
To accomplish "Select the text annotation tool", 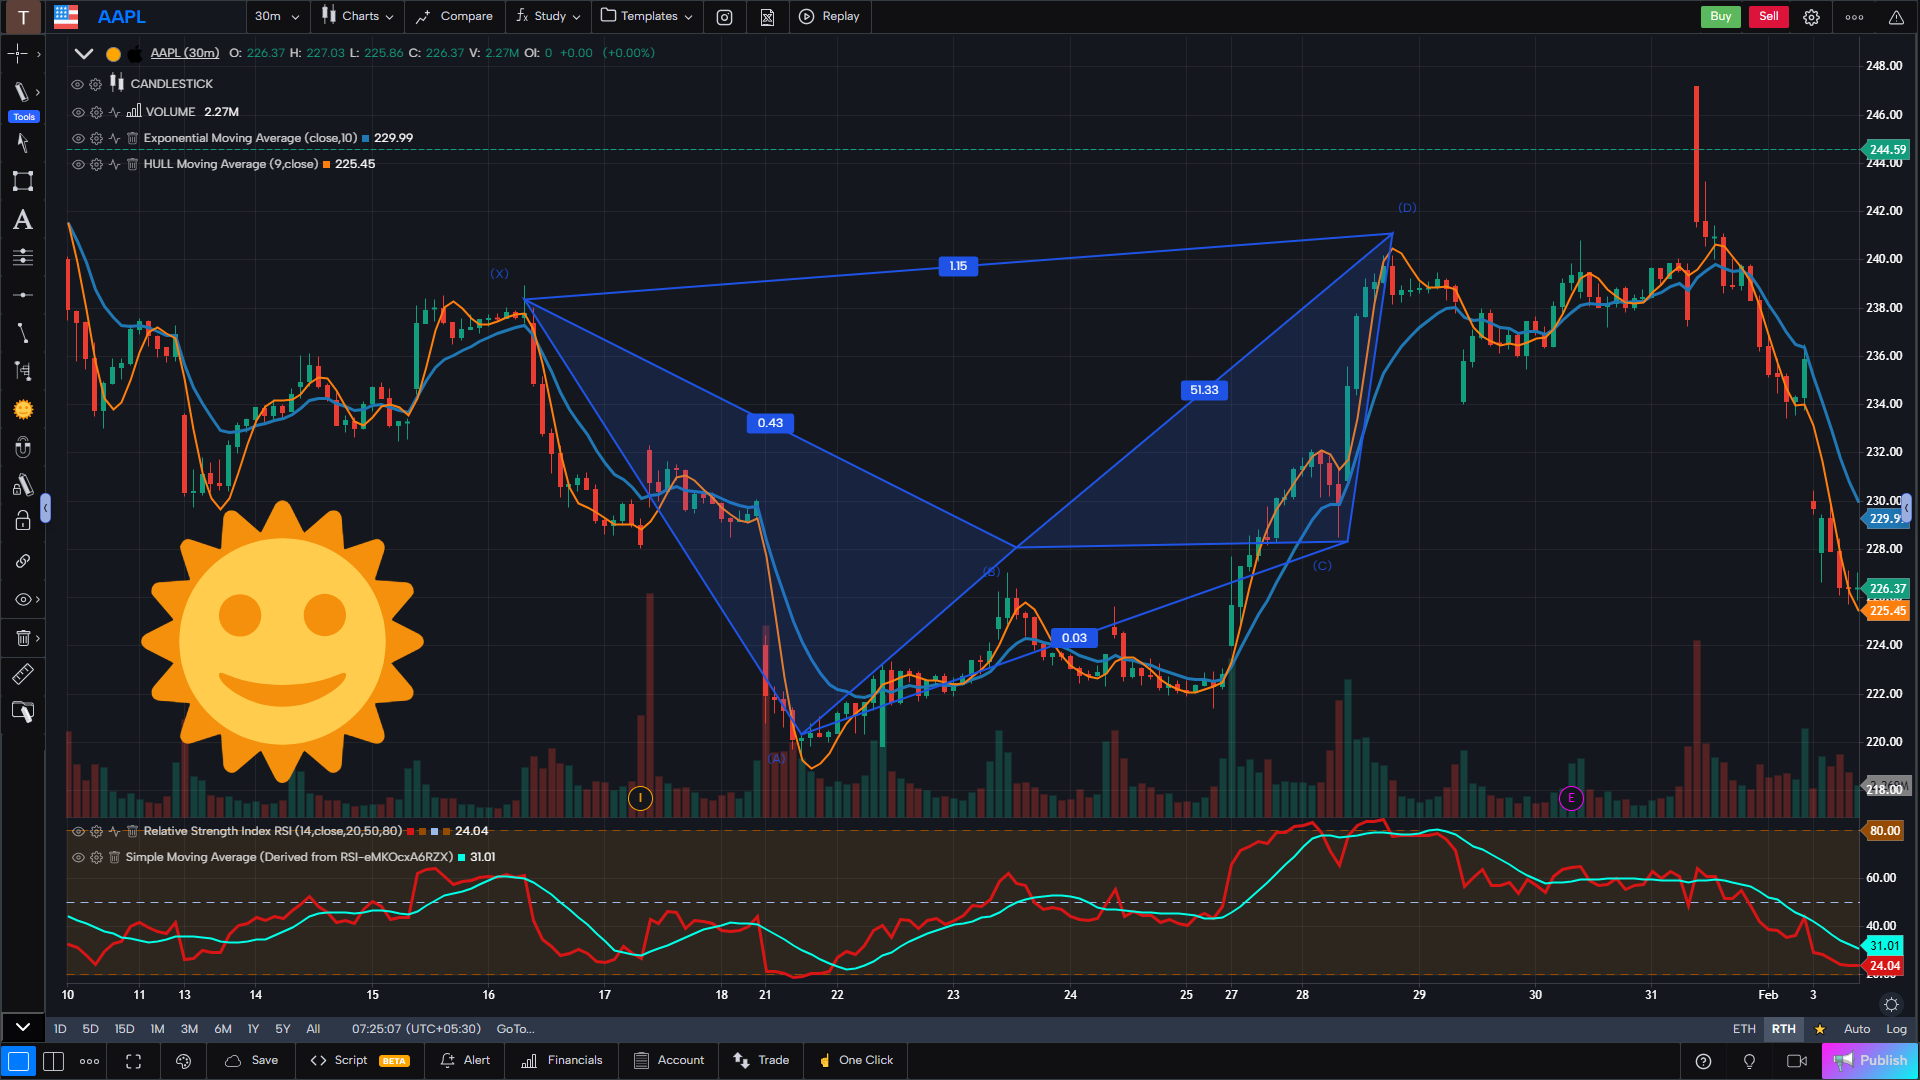I will (x=22, y=220).
